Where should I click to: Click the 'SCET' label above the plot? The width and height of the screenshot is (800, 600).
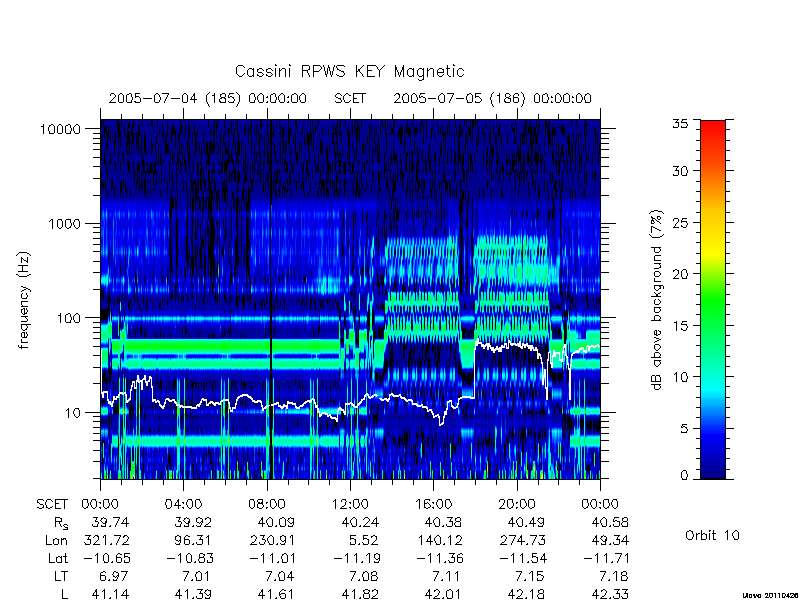pos(350,98)
